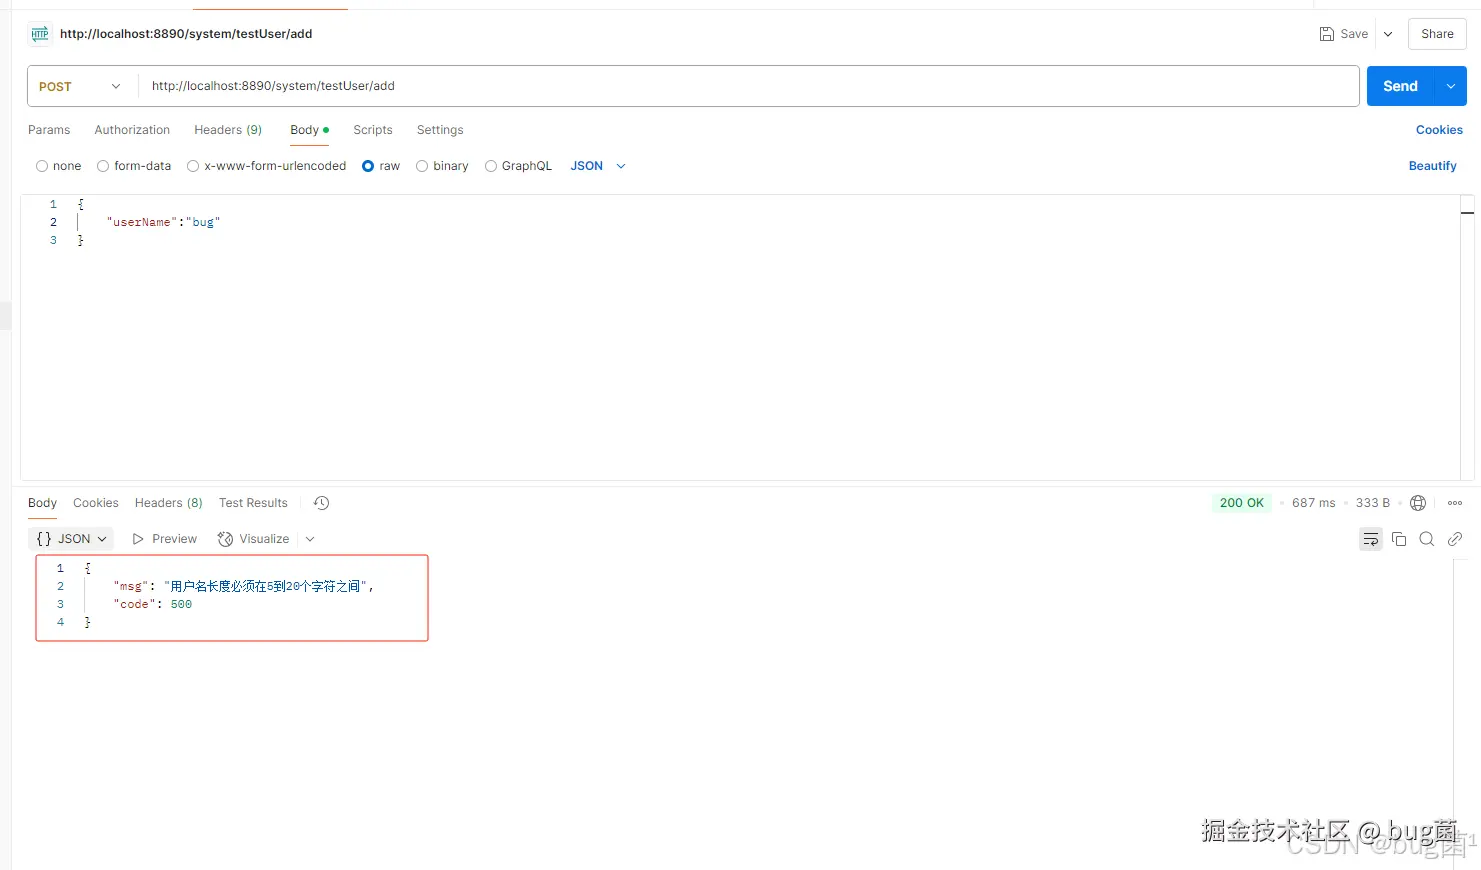Image resolution: width=1481 pixels, height=870 pixels.
Task: Click the Save button label
Action: 1354,34
